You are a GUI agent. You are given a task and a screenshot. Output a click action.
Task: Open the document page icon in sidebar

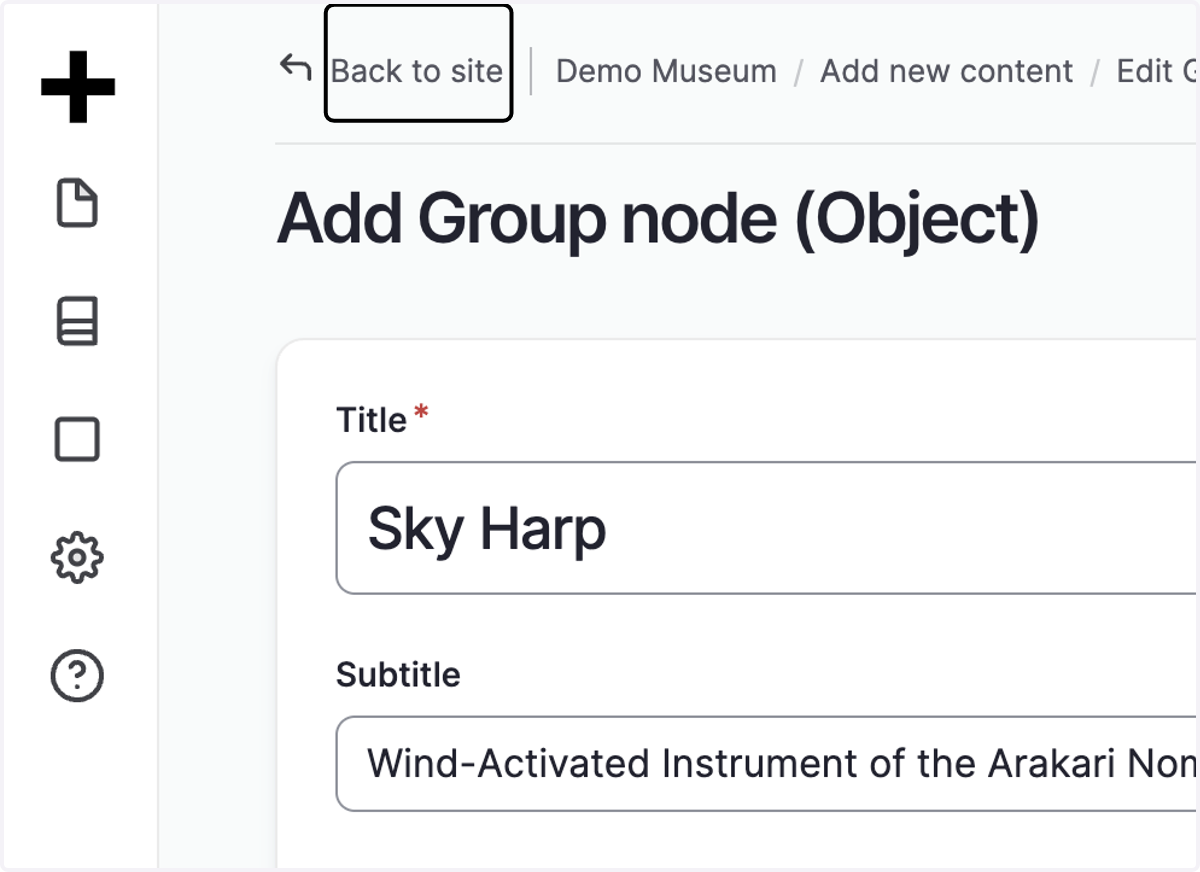pos(77,204)
